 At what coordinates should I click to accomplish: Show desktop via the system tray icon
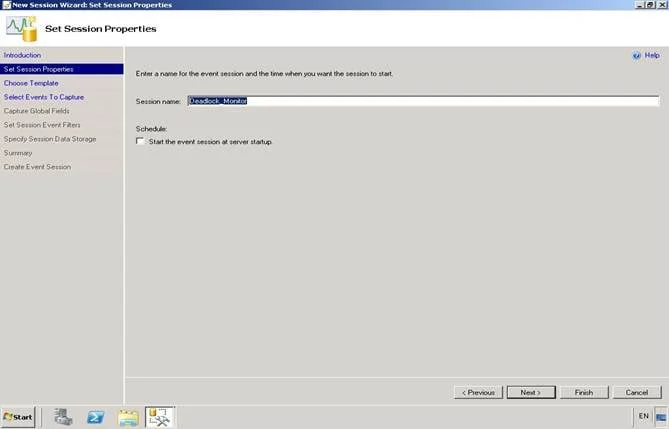coord(661,417)
